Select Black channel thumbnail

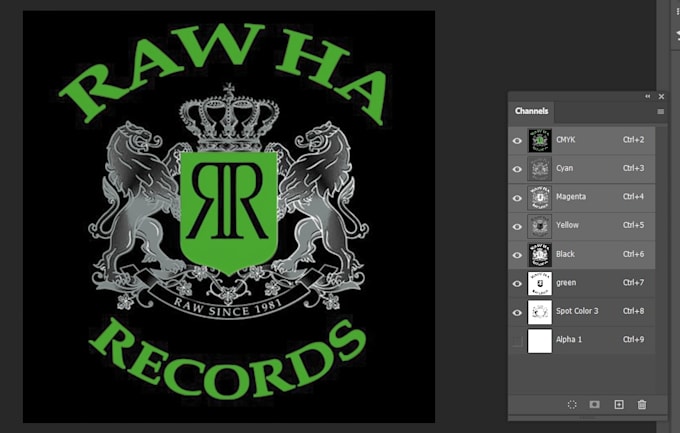click(x=539, y=255)
